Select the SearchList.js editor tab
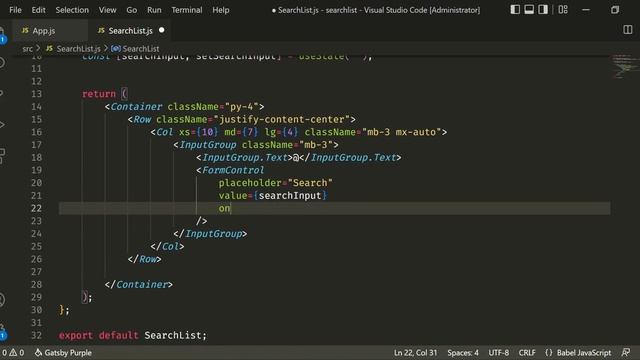 [129, 31]
